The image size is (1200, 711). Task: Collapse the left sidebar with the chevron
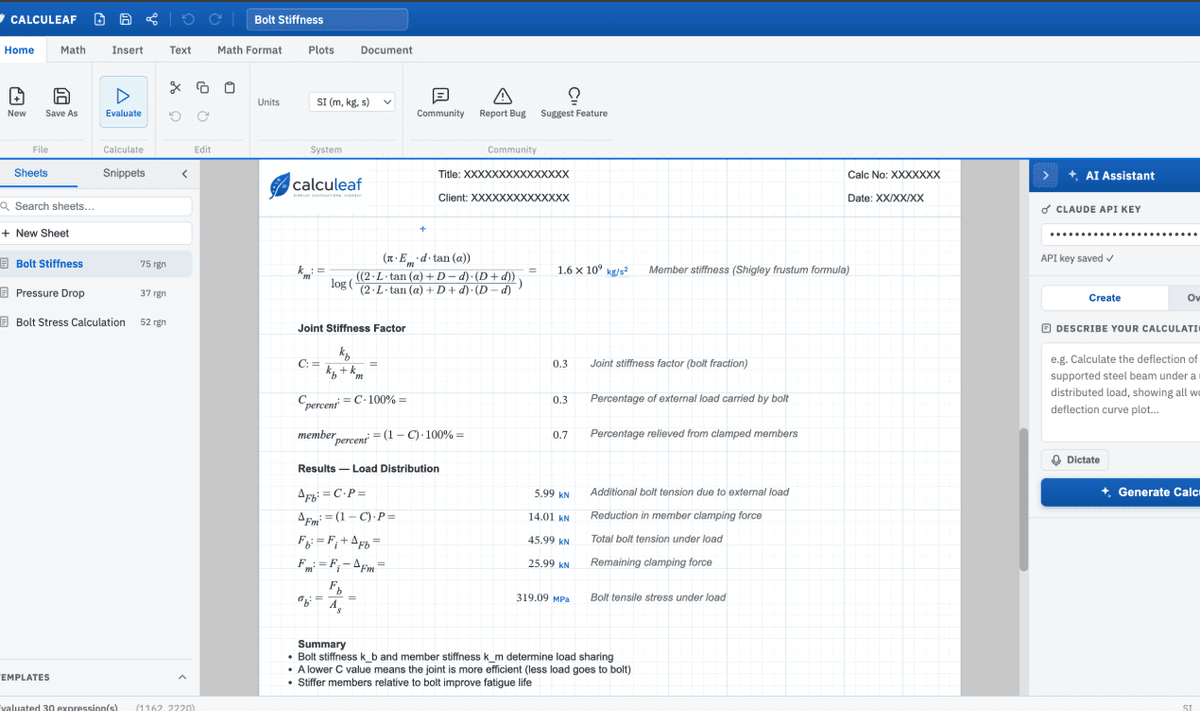(x=184, y=174)
